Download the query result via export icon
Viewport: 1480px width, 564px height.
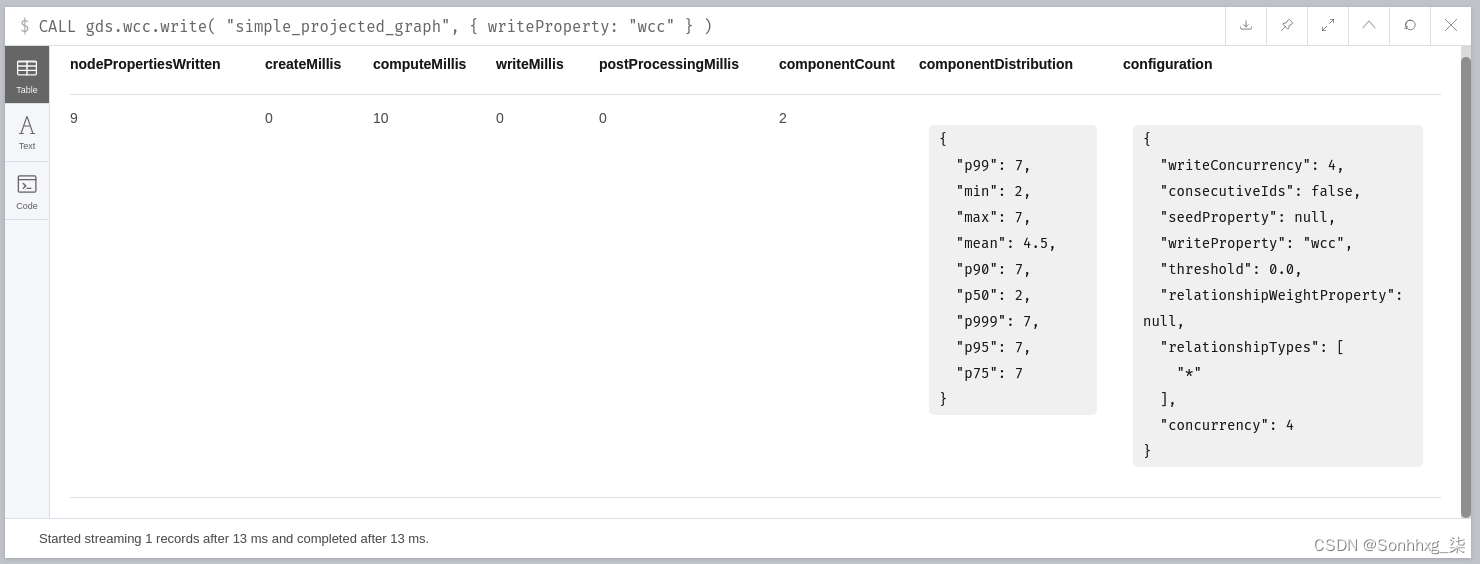[x=1246, y=25]
